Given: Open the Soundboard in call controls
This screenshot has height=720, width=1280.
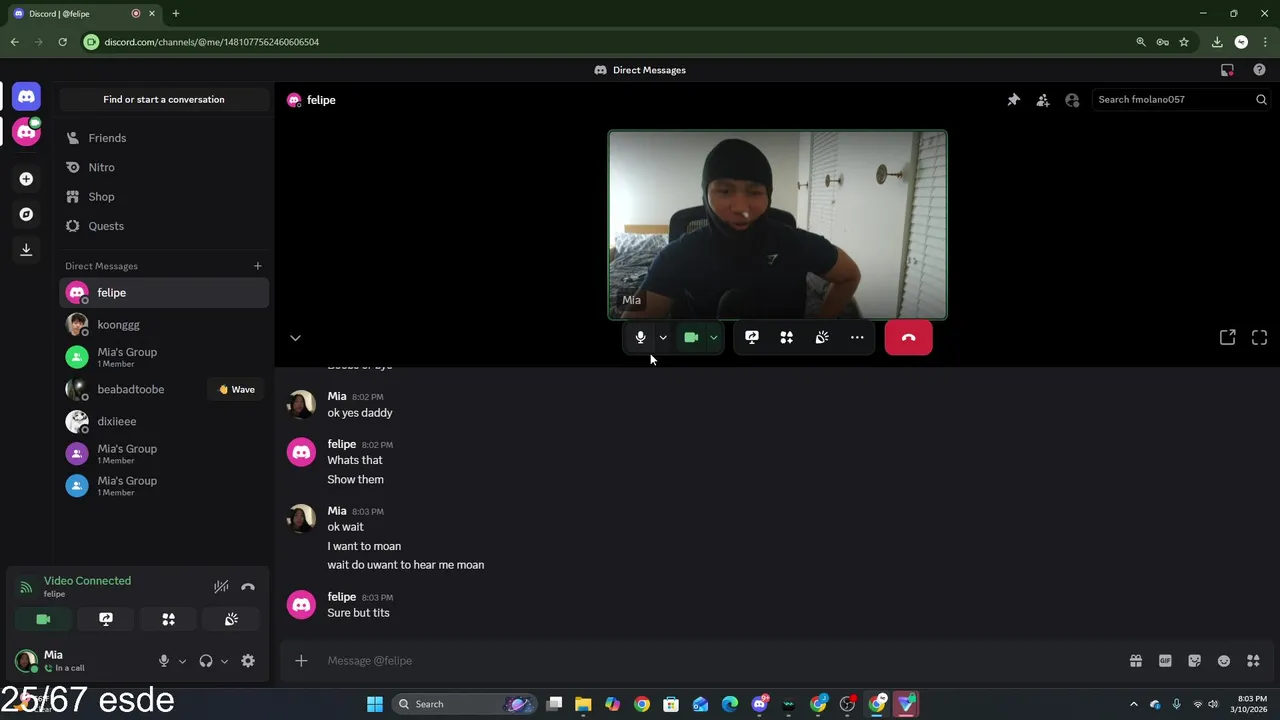Looking at the screenshot, I should [822, 338].
